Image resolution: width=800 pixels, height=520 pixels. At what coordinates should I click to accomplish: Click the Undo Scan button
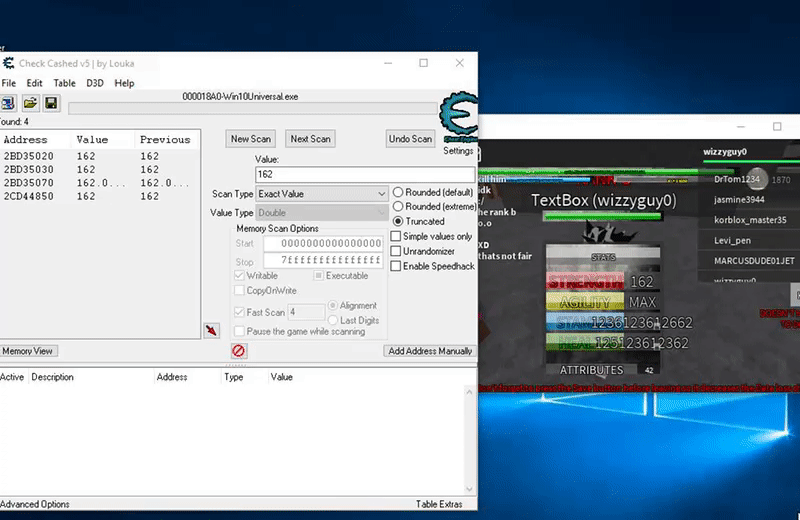pos(410,139)
